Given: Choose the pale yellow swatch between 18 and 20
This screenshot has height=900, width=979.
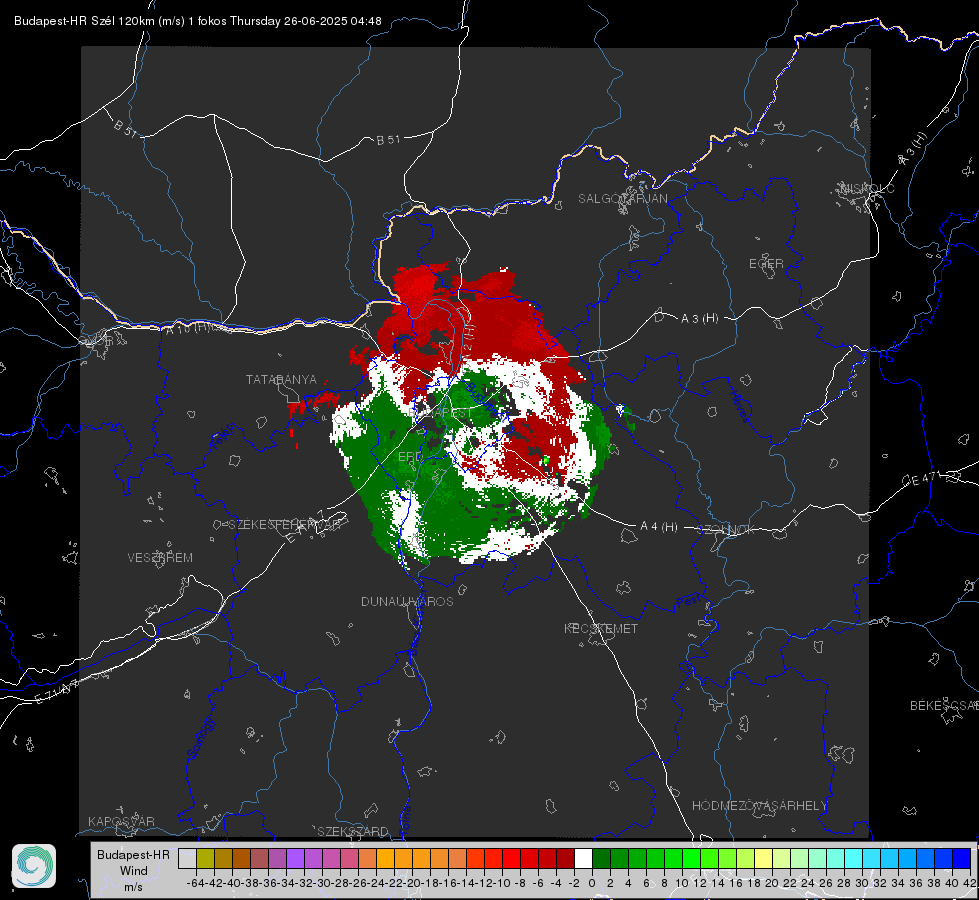Looking at the screenshot, I should coord(763,859).
